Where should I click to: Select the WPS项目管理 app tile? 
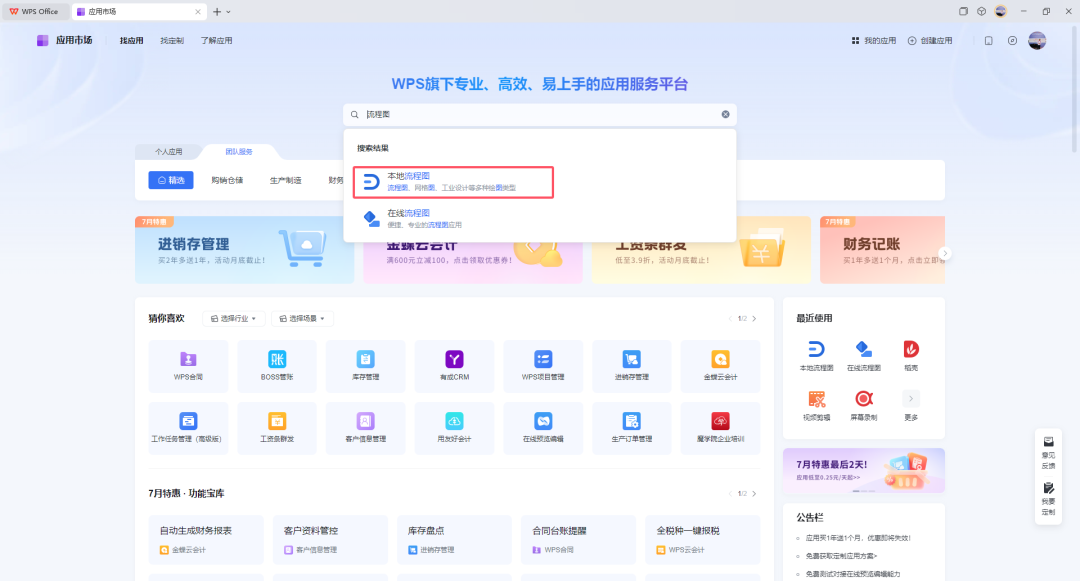(x=543, y=366)
